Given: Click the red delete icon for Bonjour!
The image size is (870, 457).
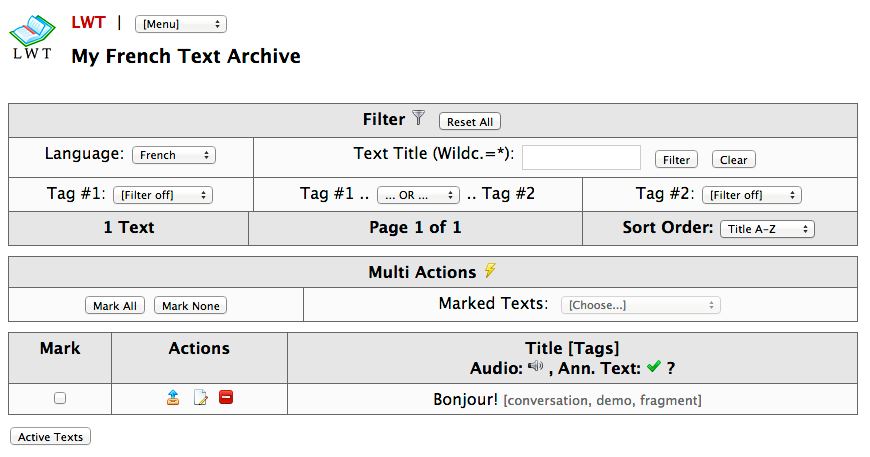Looking at the screenshot, I should point(226,398).
